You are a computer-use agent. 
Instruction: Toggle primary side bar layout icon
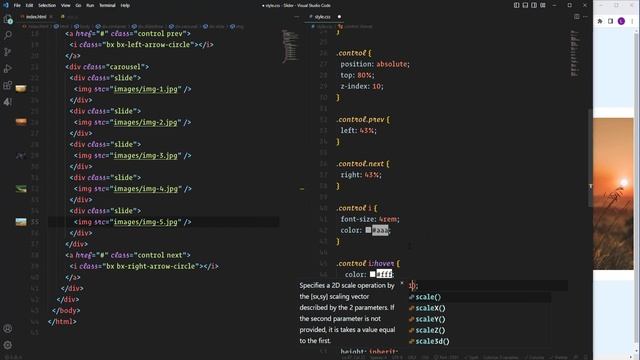(x=516, y=5)
